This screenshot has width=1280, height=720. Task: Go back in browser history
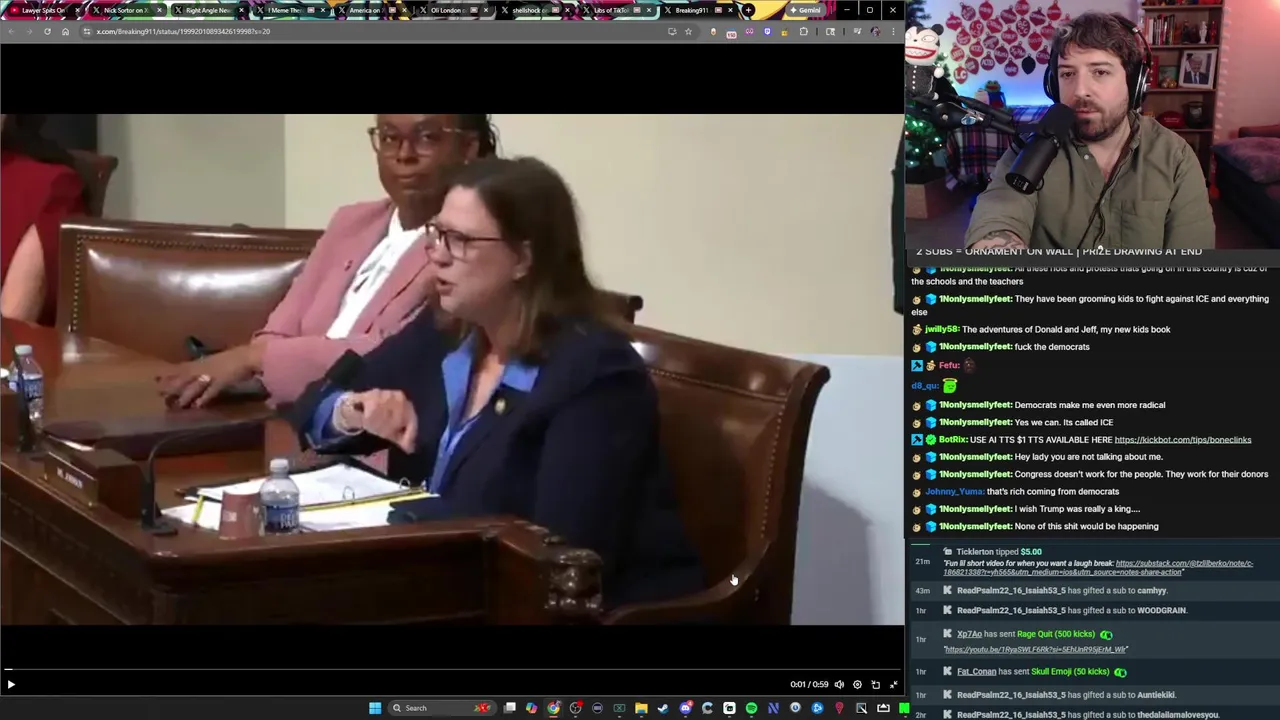pyautogui.click(x=11, y=31)
